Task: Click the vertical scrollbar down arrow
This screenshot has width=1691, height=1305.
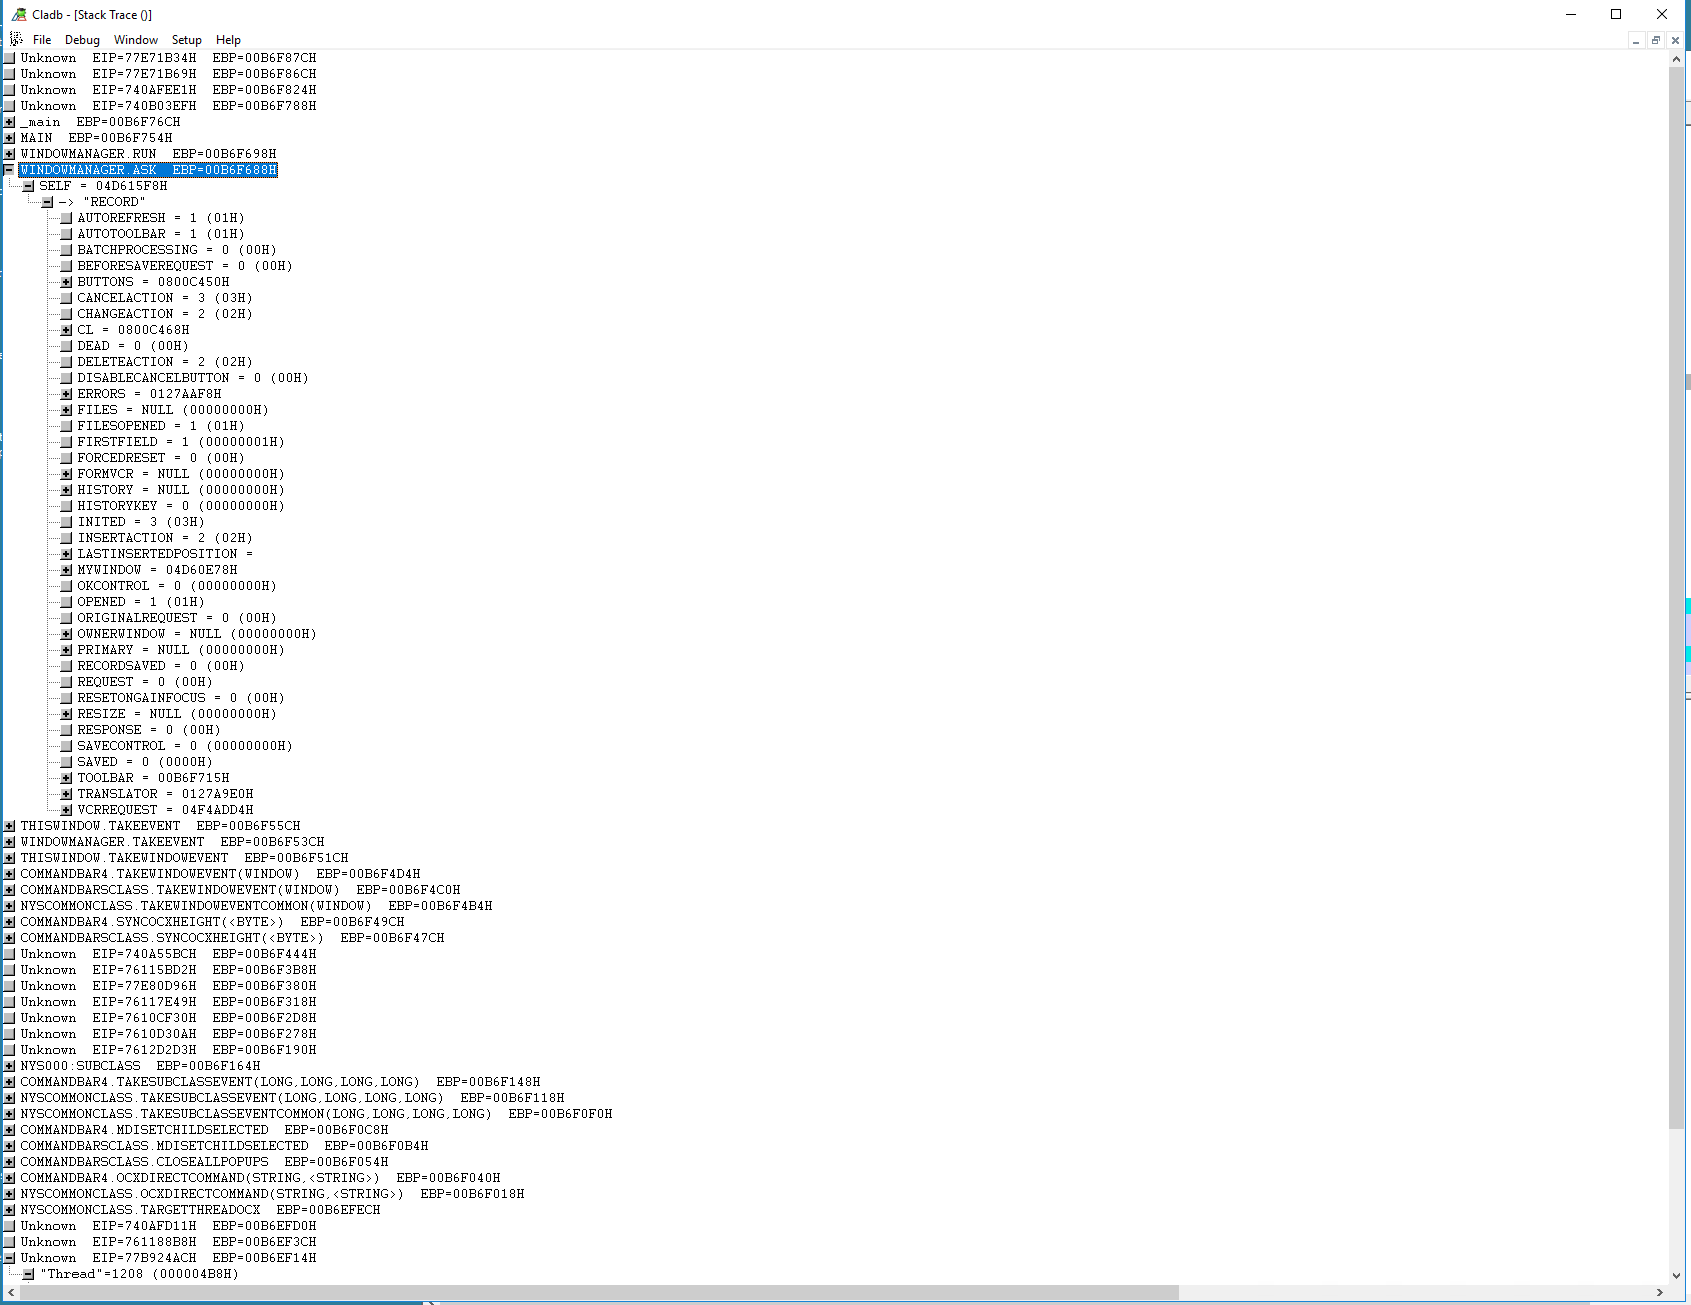Action: [x=1676, y=1275]
